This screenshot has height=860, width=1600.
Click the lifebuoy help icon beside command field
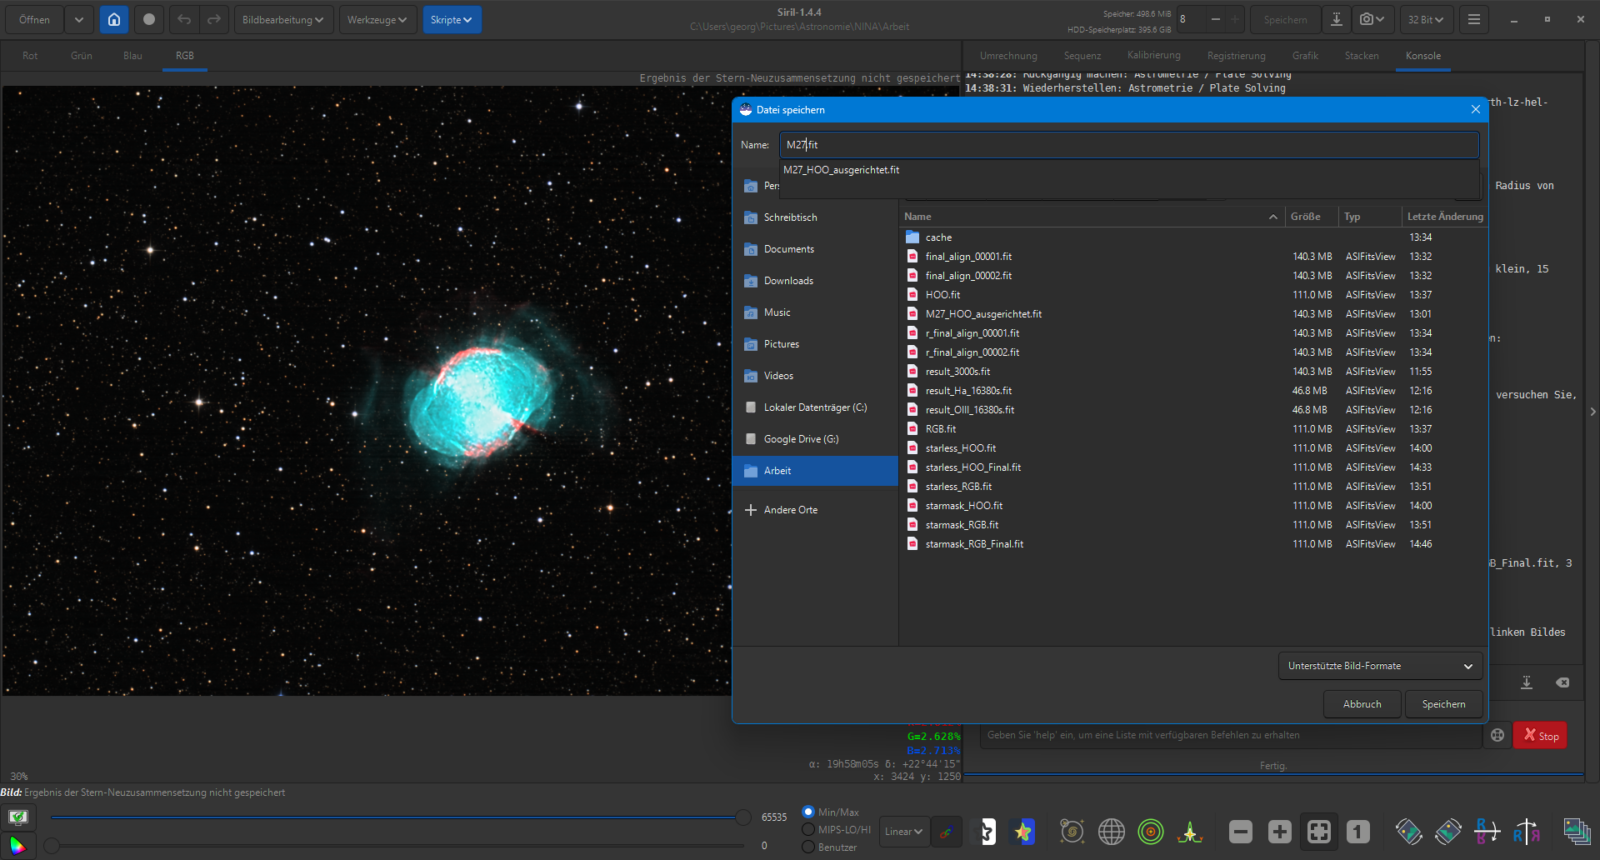point(1497,735)
